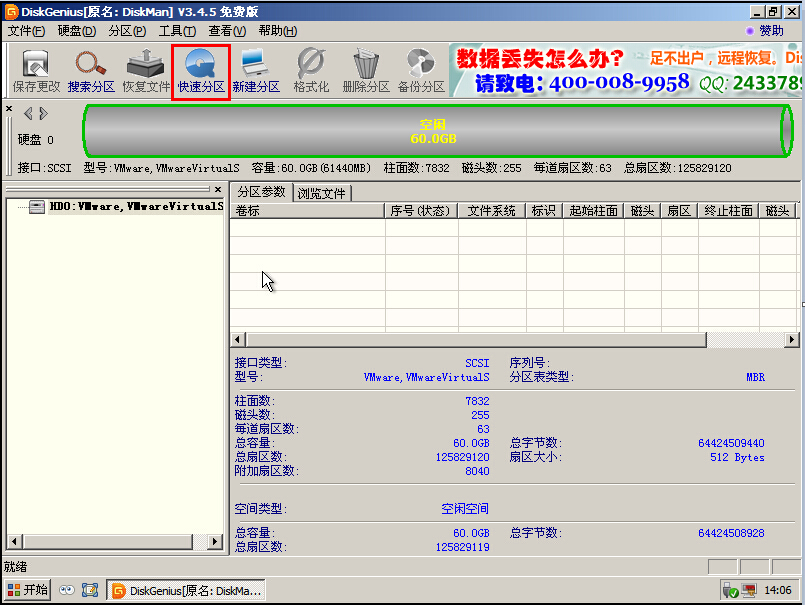Open the 工具(T) menu
The height and width of the screenshot is (605, 805).
pos(177,31)
